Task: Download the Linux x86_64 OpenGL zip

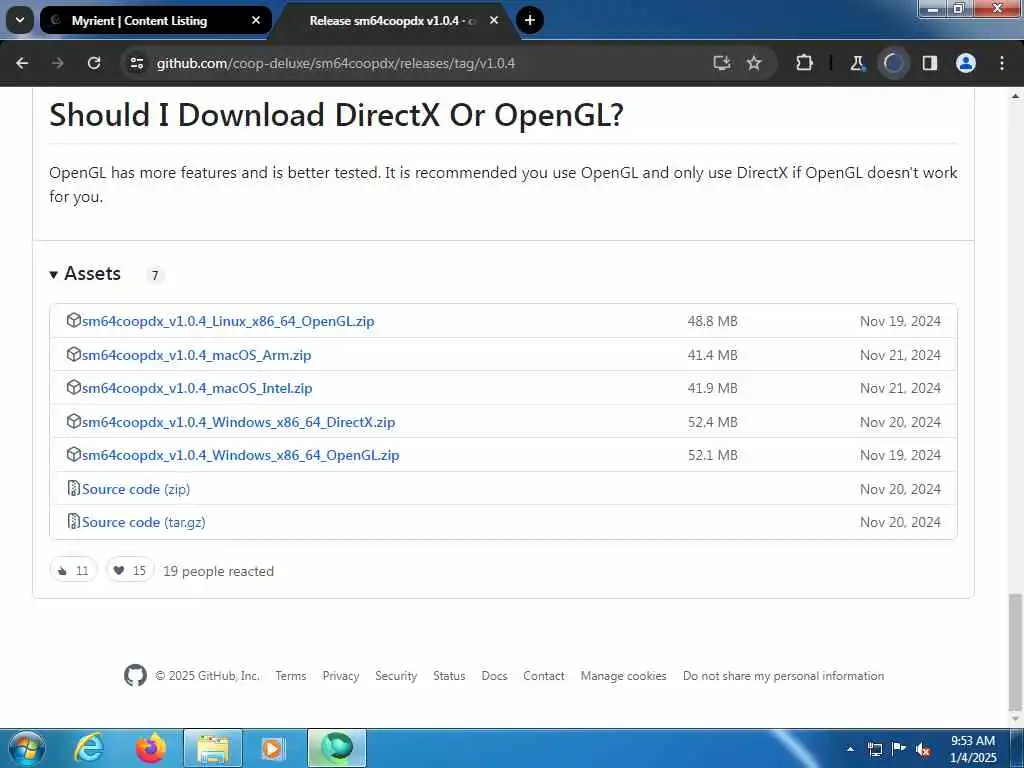Action: tap(228, 321)
